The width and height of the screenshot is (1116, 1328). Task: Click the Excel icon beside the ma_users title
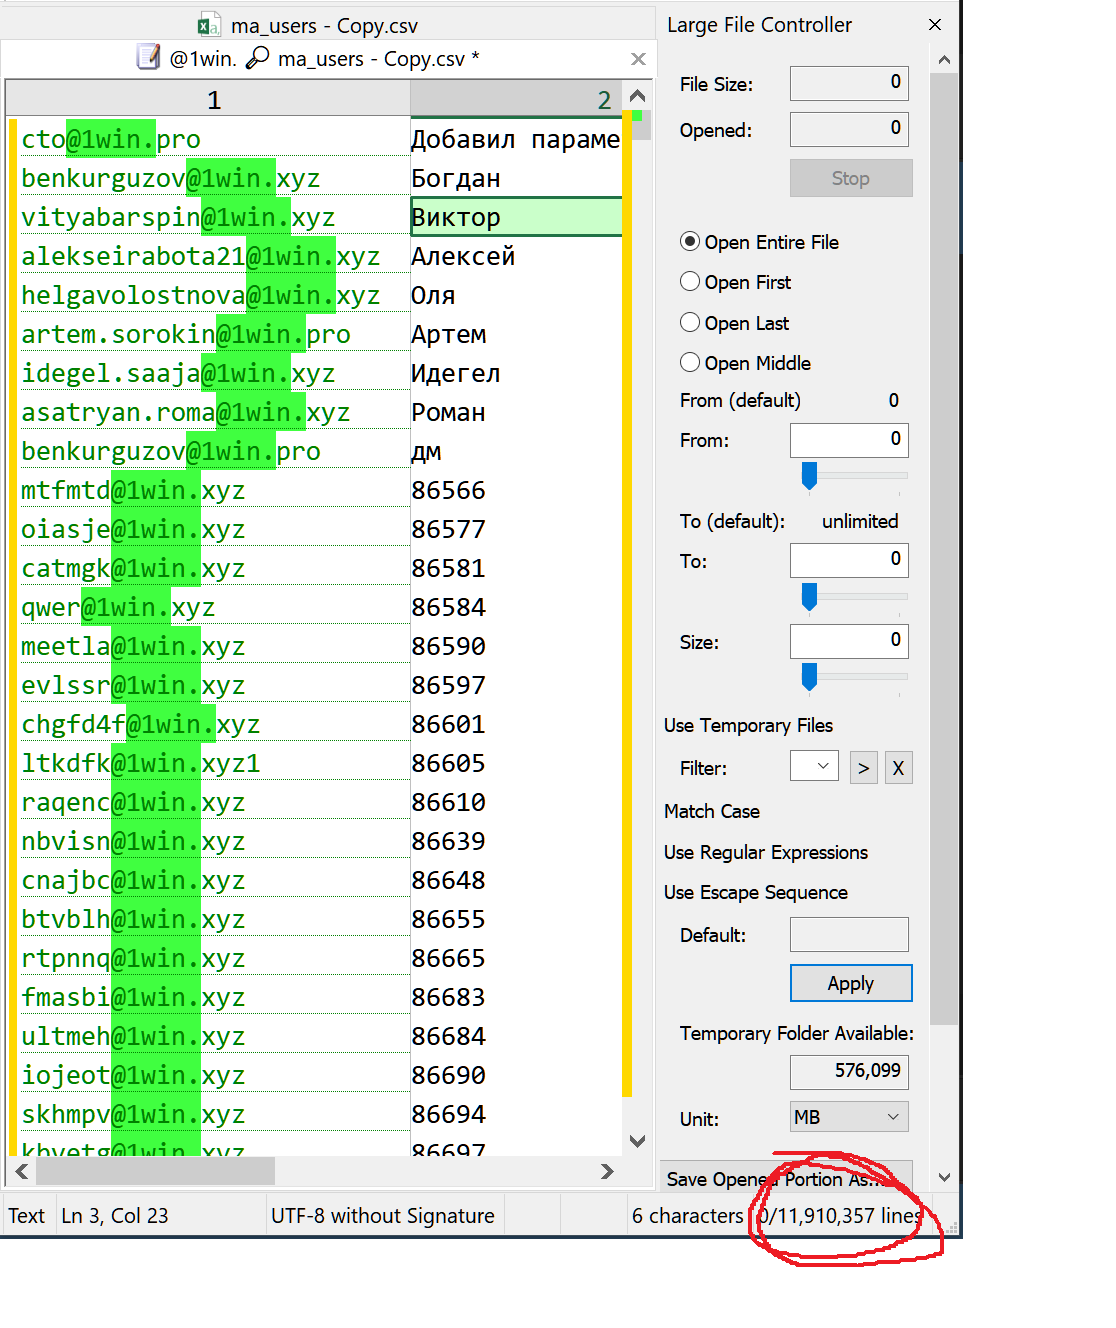point(208,26)
